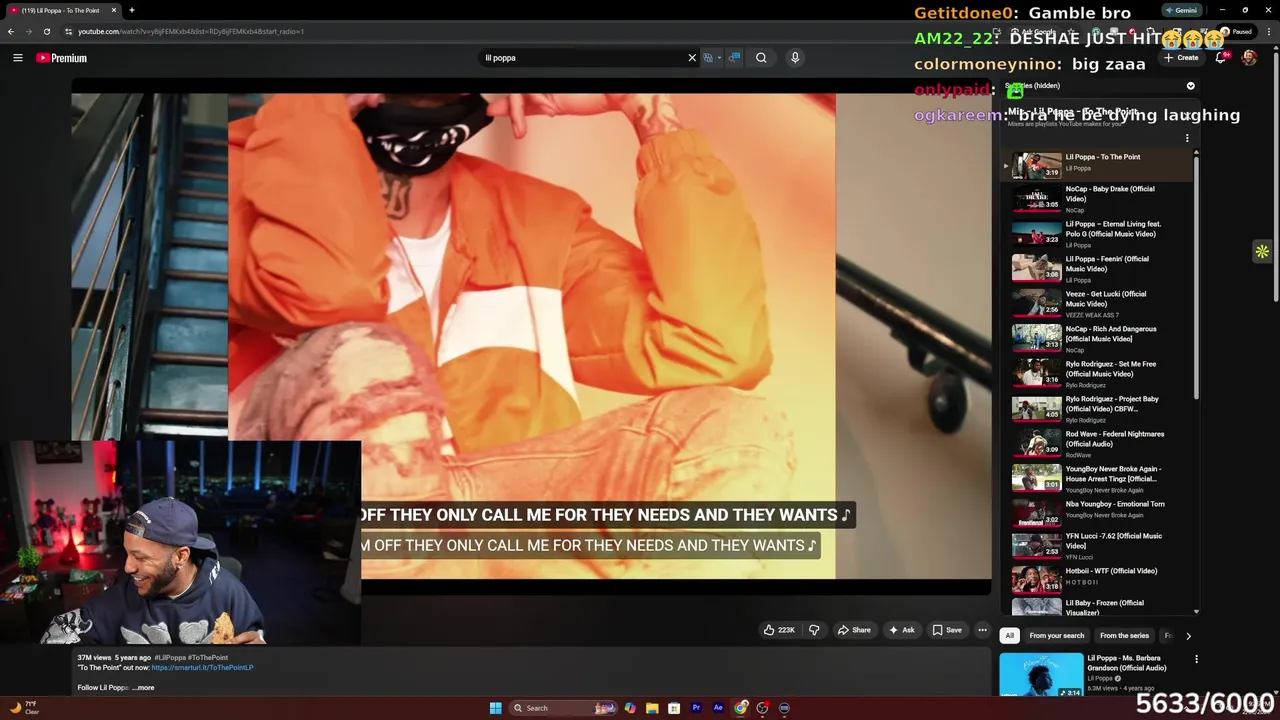Open OBS Studio from the taskbar

coord(762,708)
